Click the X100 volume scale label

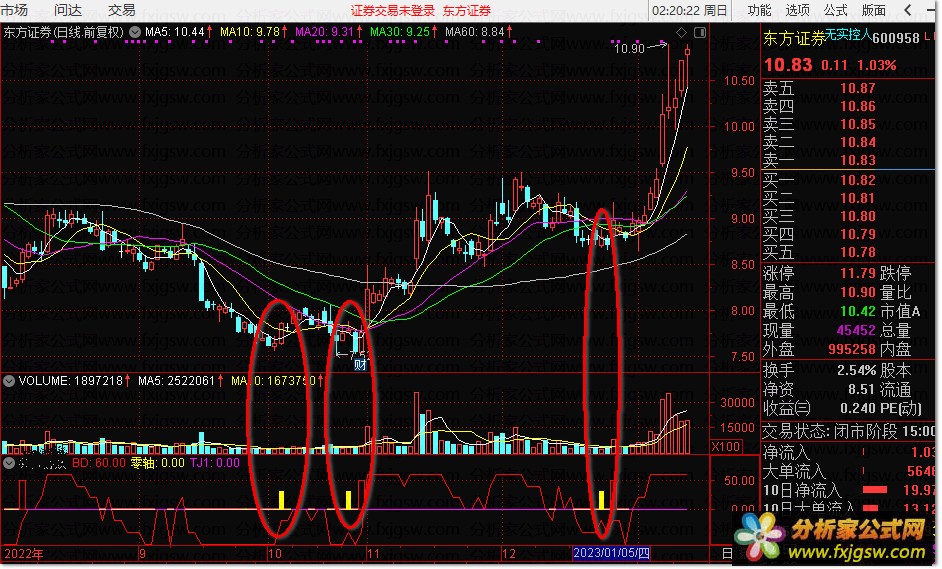coord(725,446)
